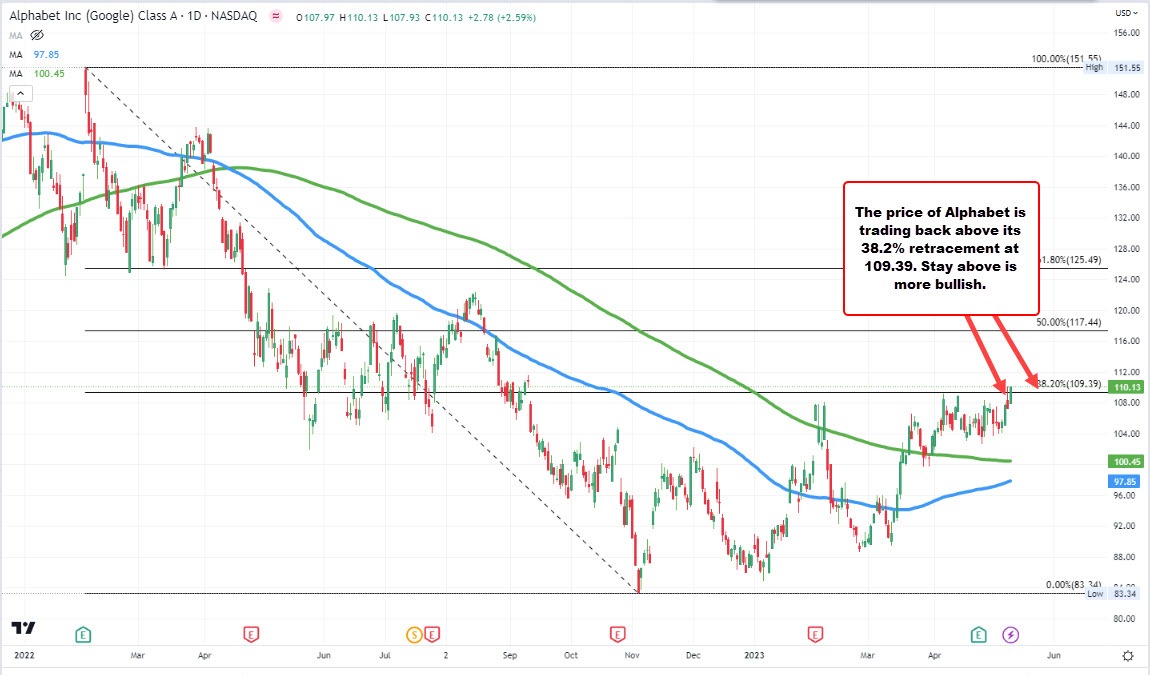This screenshot has height=675, width=1150.
Task: Select the 38.20%(109.39) Fibonacci level label
Action: coord(1069,384)
